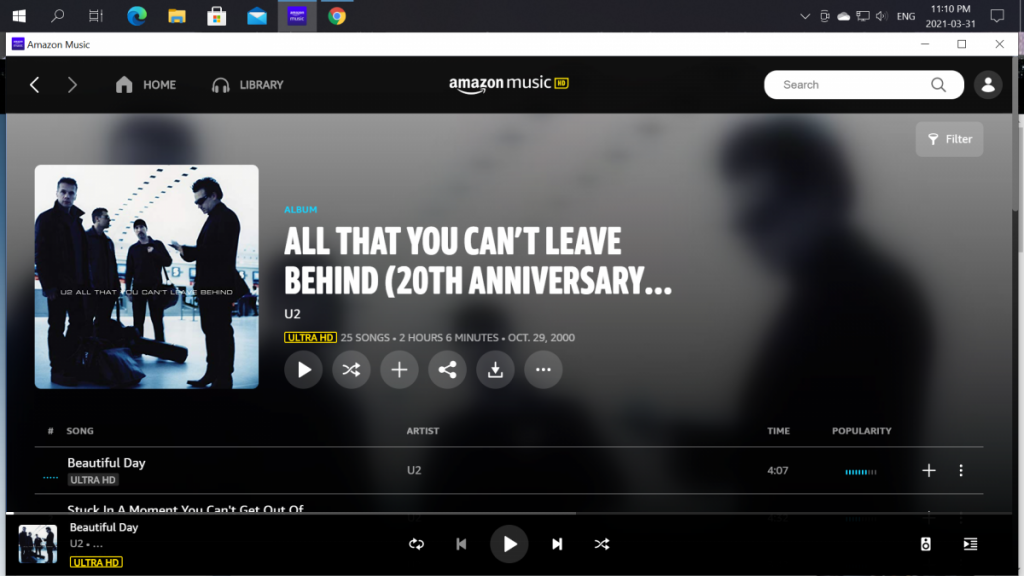1024x576 pixels.
Task: Open the play queue panel
Action: point(970,544)
